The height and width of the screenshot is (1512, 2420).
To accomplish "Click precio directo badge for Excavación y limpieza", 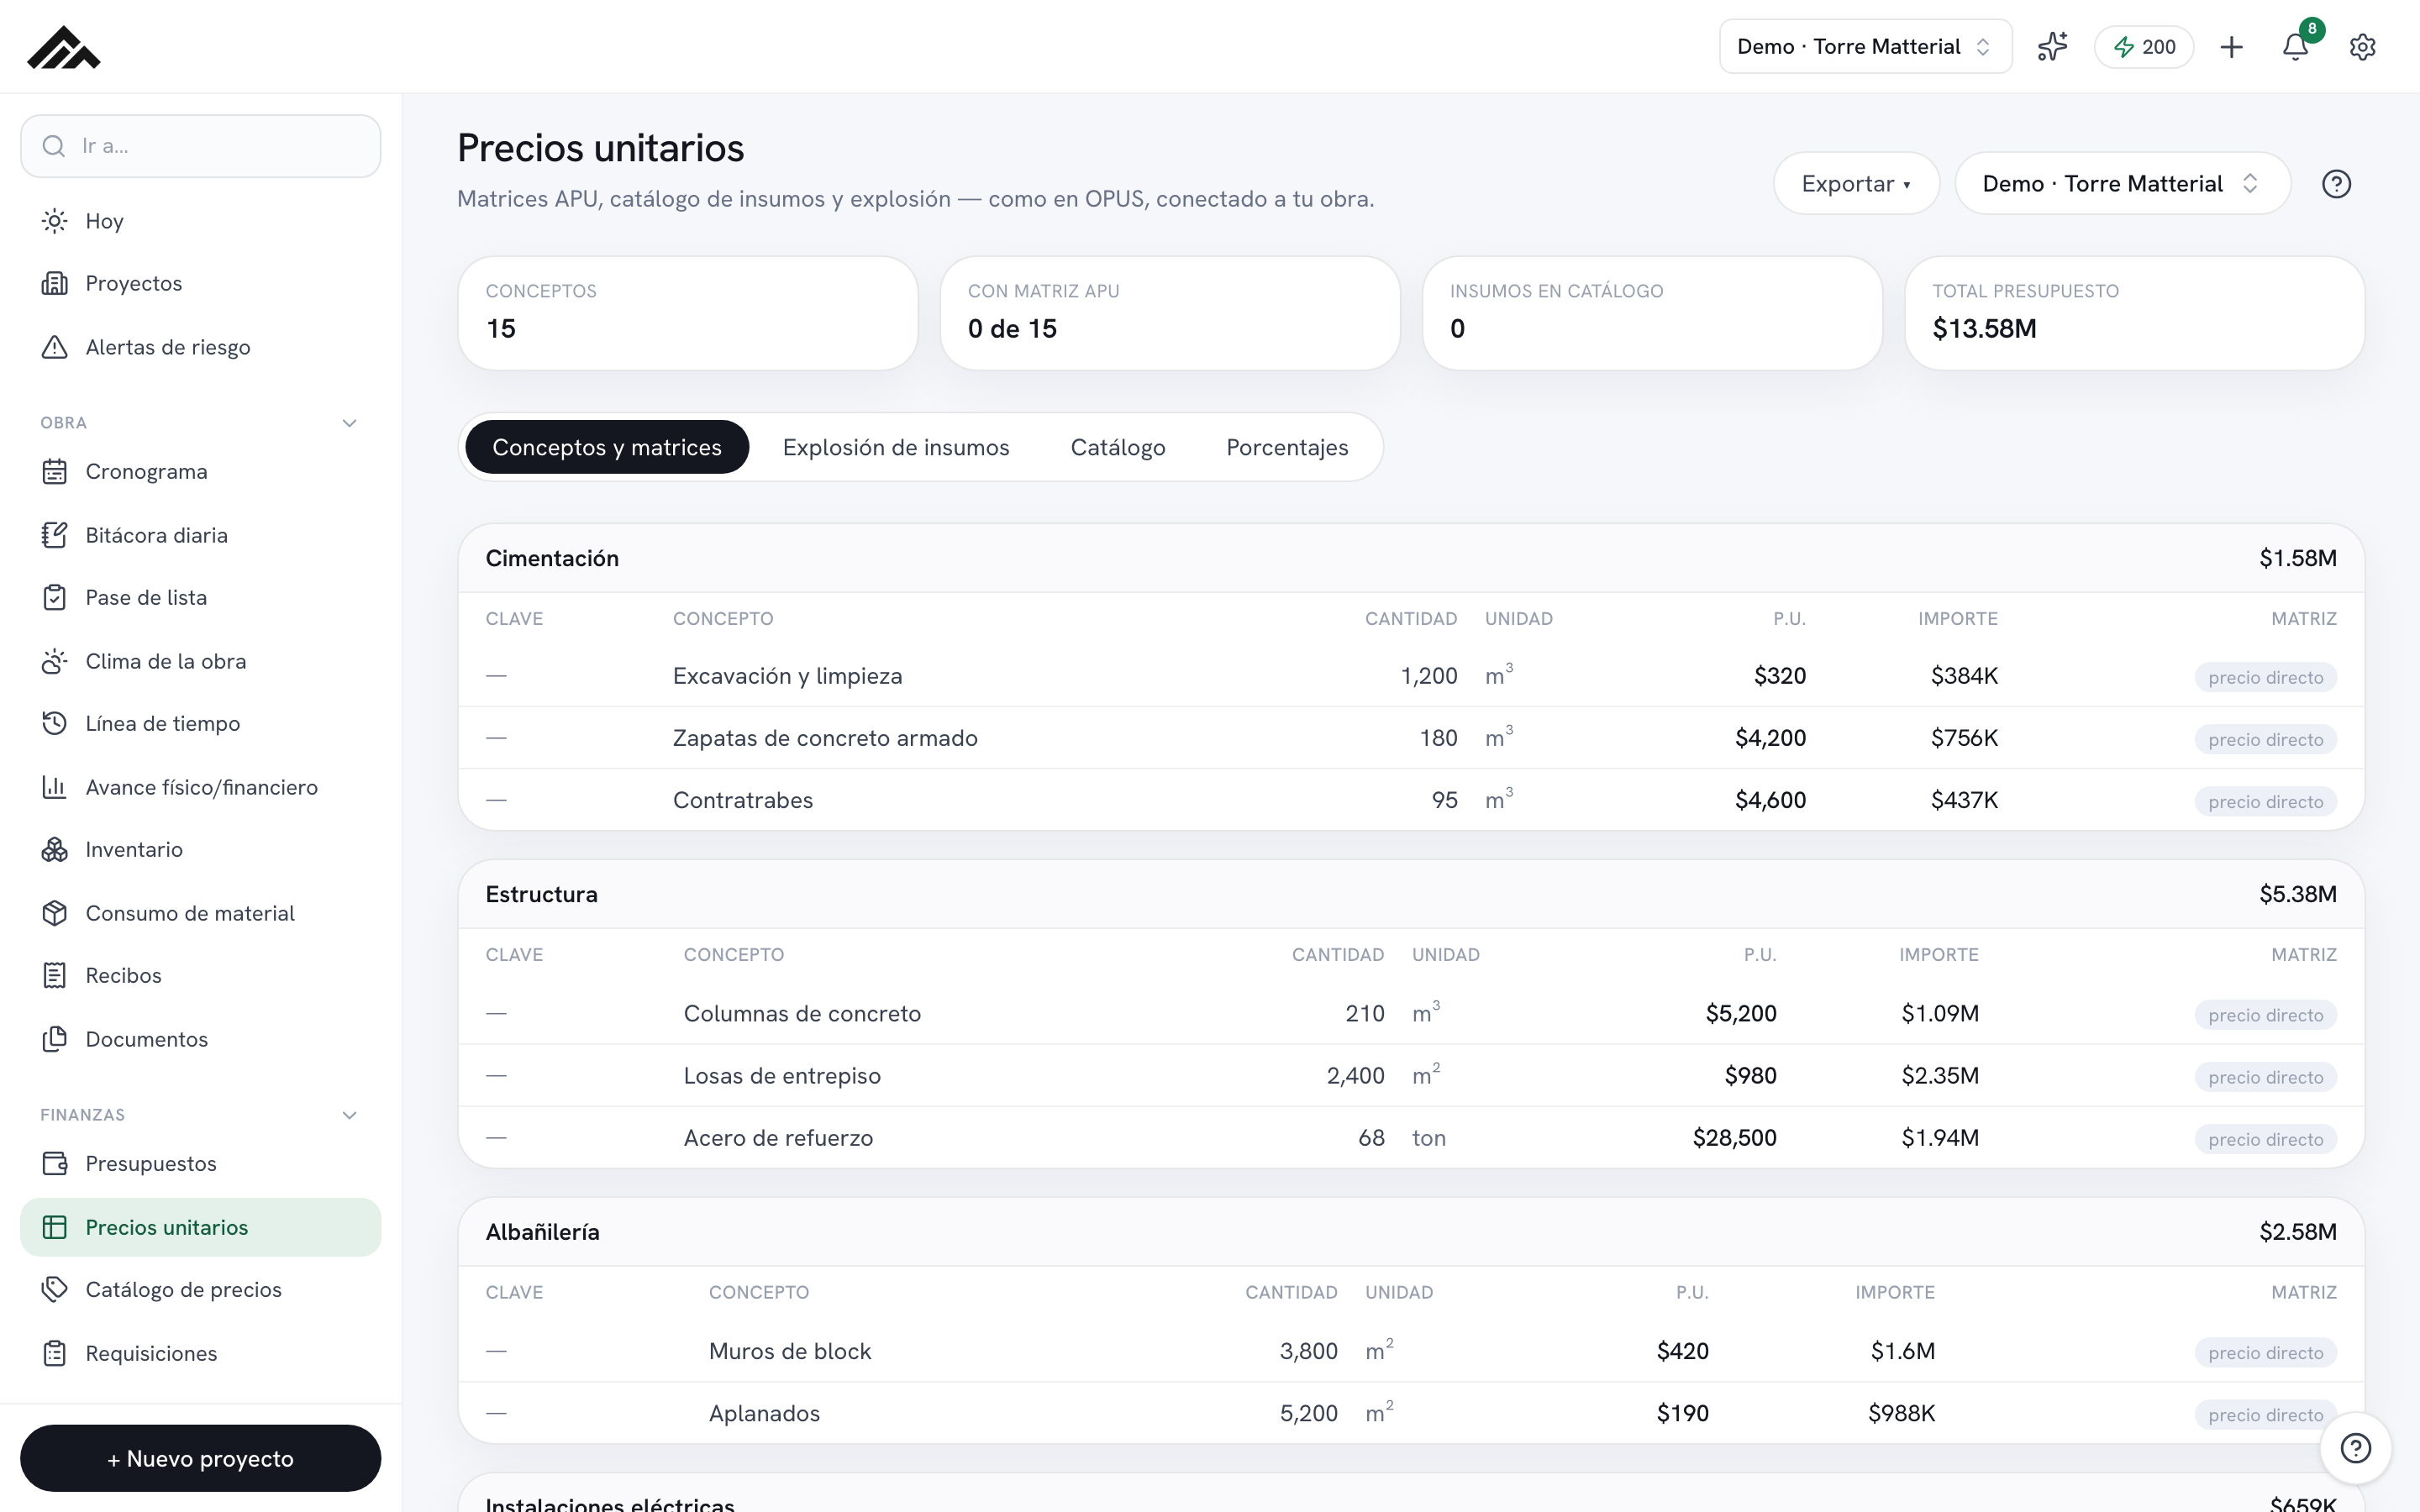I will (x=2265, y=677).
